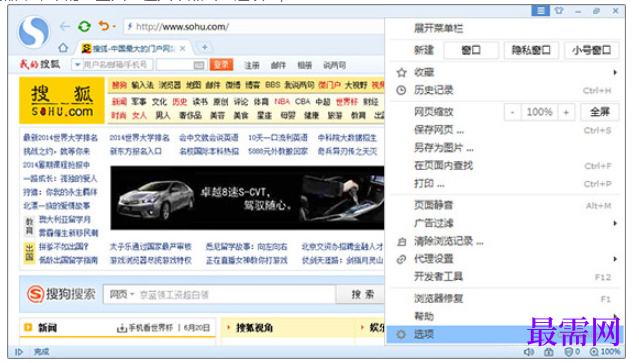Screen dimensions: 639x363
Task: Click the Sogou search S logo
Action: (35, 294)
